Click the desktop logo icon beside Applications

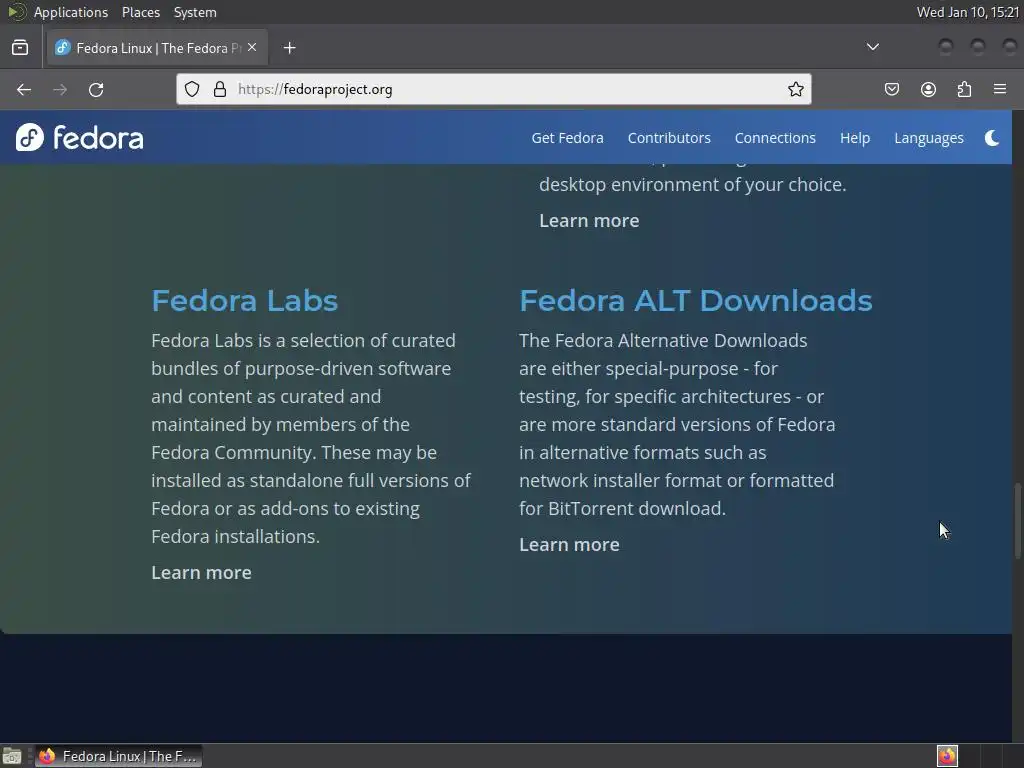[x=16, y=12]
